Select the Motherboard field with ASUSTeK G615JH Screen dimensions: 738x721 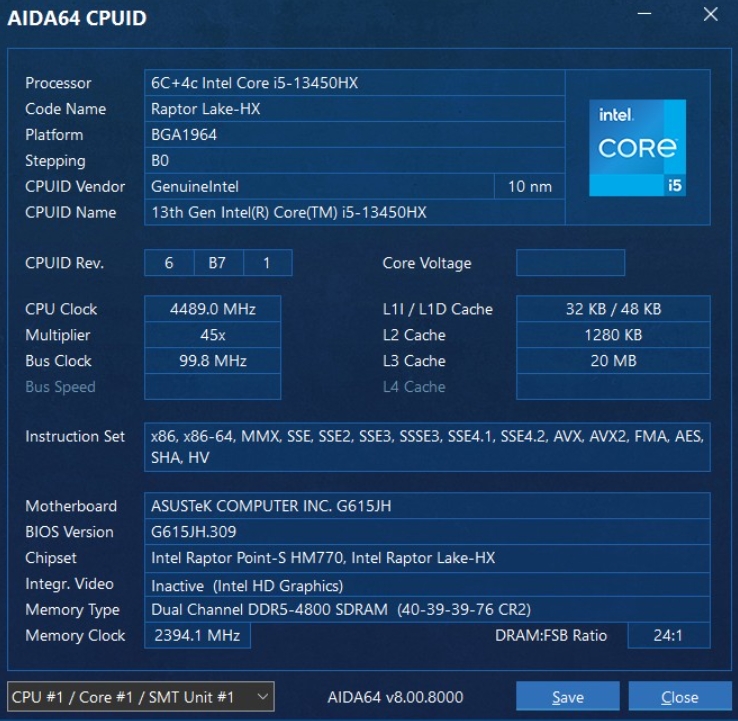click(x=427, y=506)
